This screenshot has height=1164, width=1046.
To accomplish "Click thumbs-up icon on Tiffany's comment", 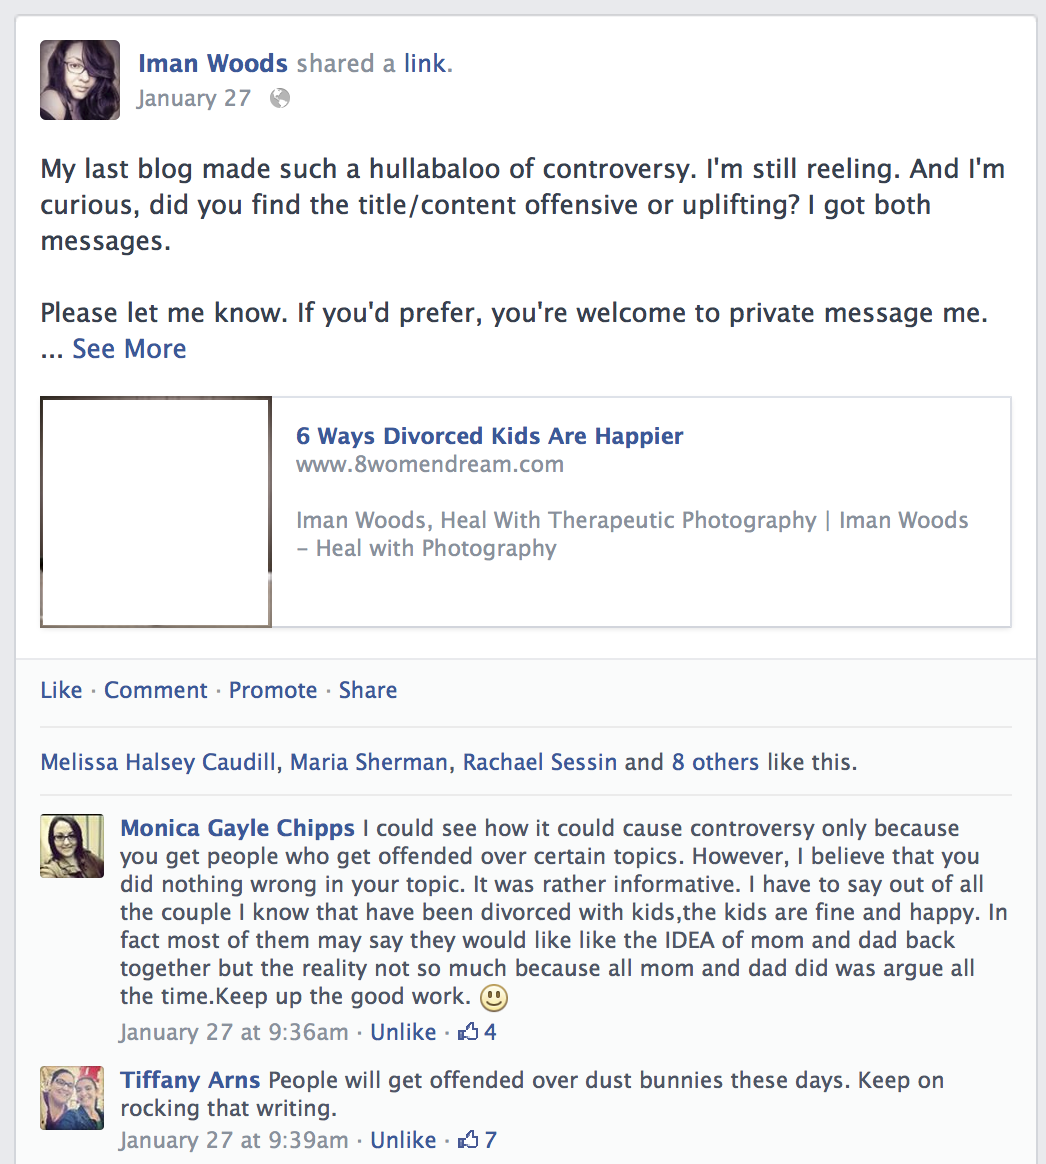I will tap(468, 1140).
